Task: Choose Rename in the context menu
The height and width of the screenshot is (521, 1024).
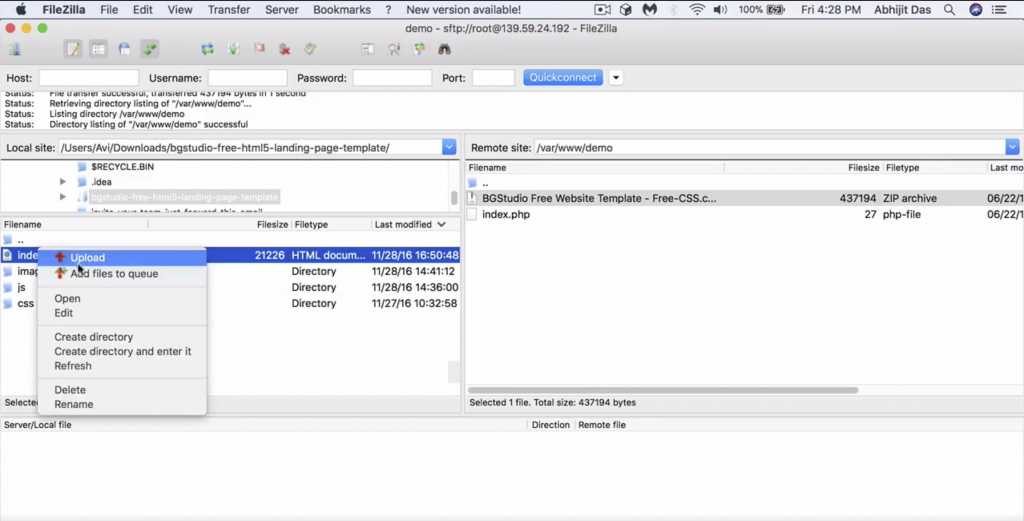Action: pos(122,404)
